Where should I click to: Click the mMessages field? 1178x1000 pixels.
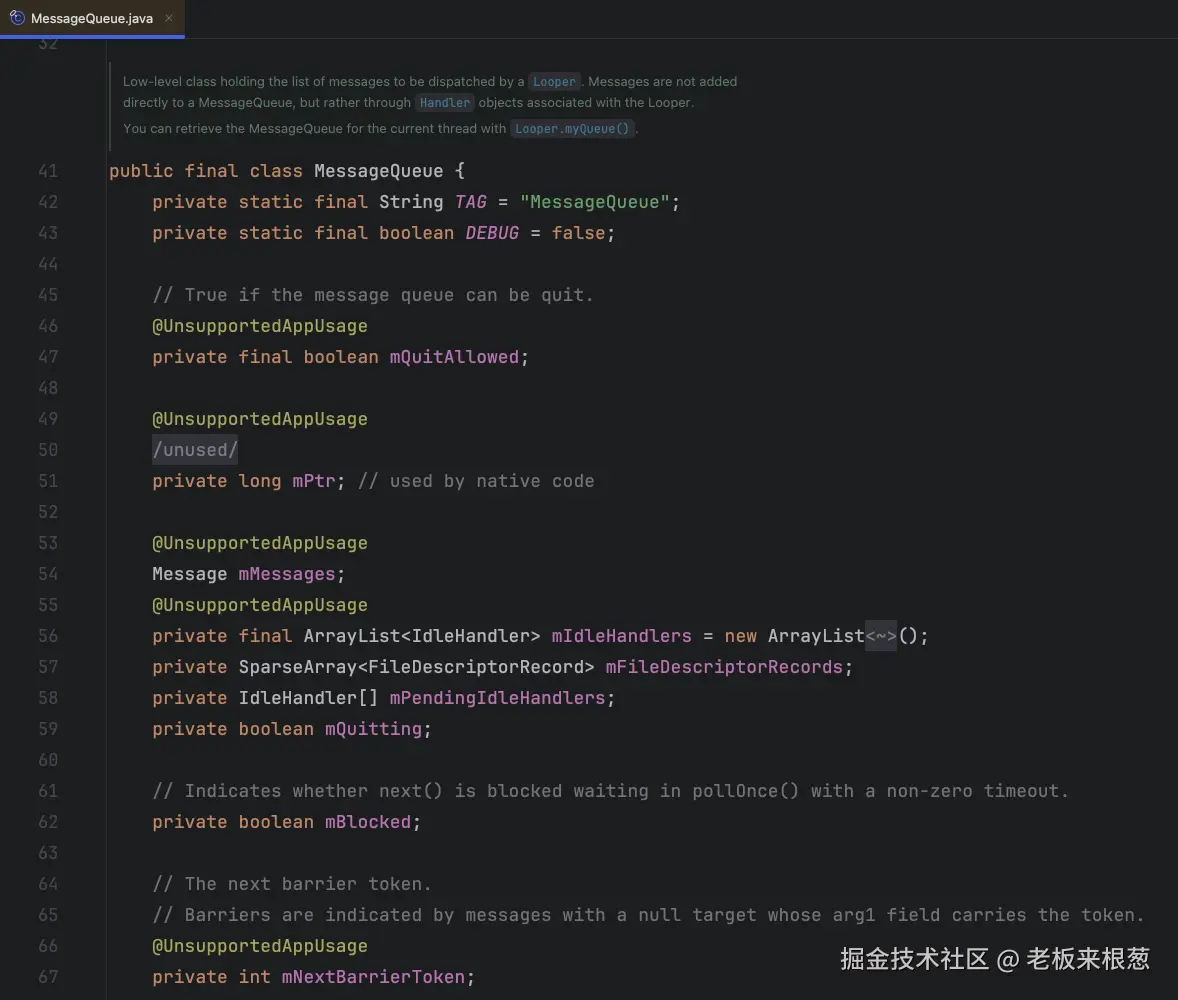286,573
